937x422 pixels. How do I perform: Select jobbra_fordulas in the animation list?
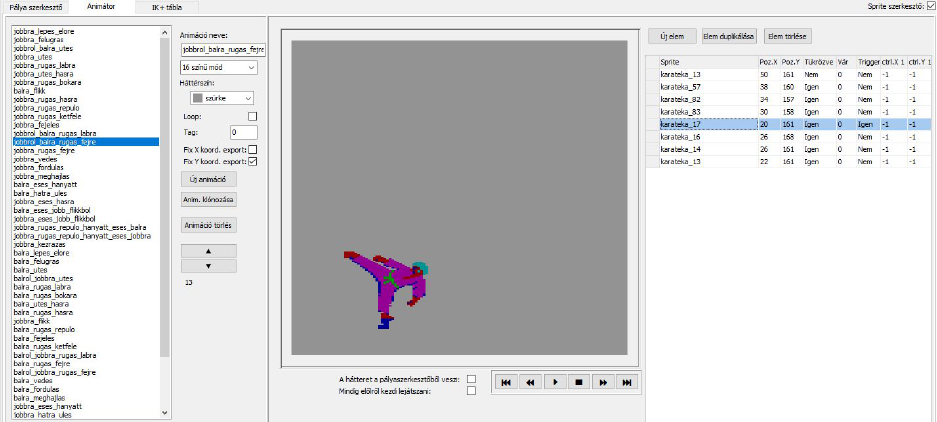pyautogui.click(x=41, y=167)
